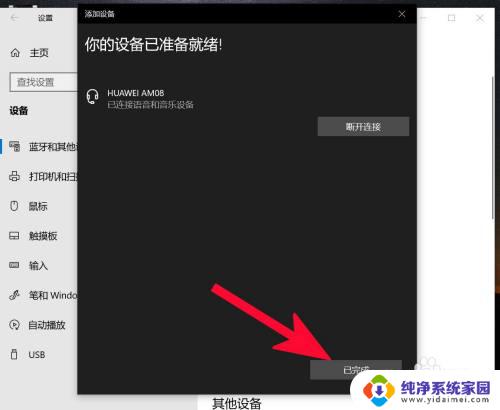
Task: Open 自动播放 settings page
Action: pyautogui.click(x=47, y=325)
